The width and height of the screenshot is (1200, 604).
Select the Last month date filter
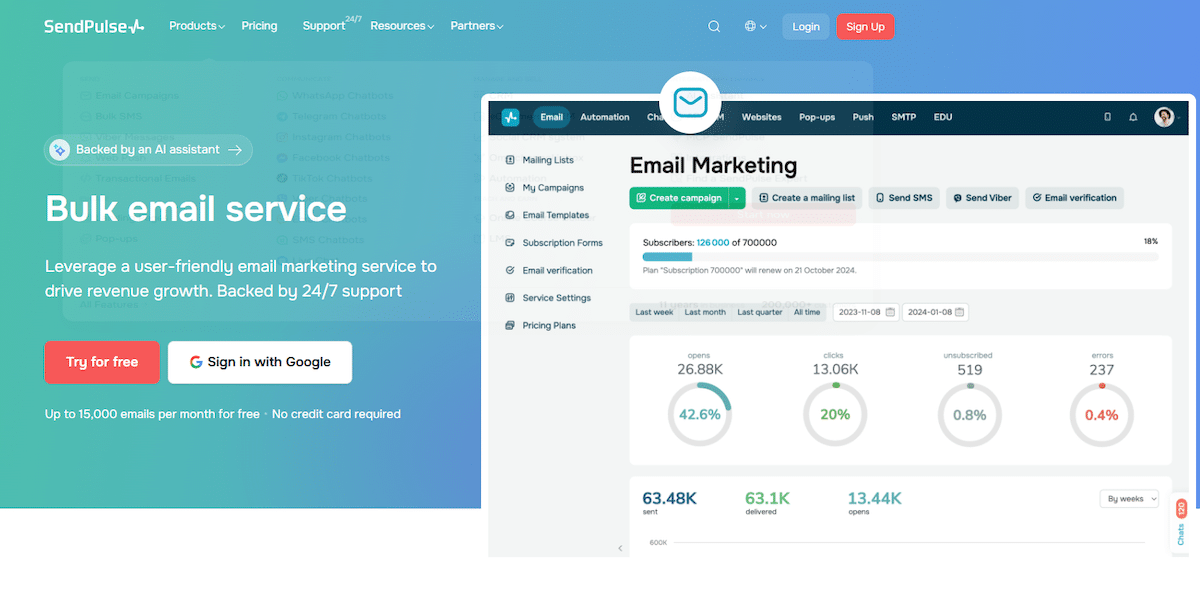pyautogui.click(x=705, y=312)
